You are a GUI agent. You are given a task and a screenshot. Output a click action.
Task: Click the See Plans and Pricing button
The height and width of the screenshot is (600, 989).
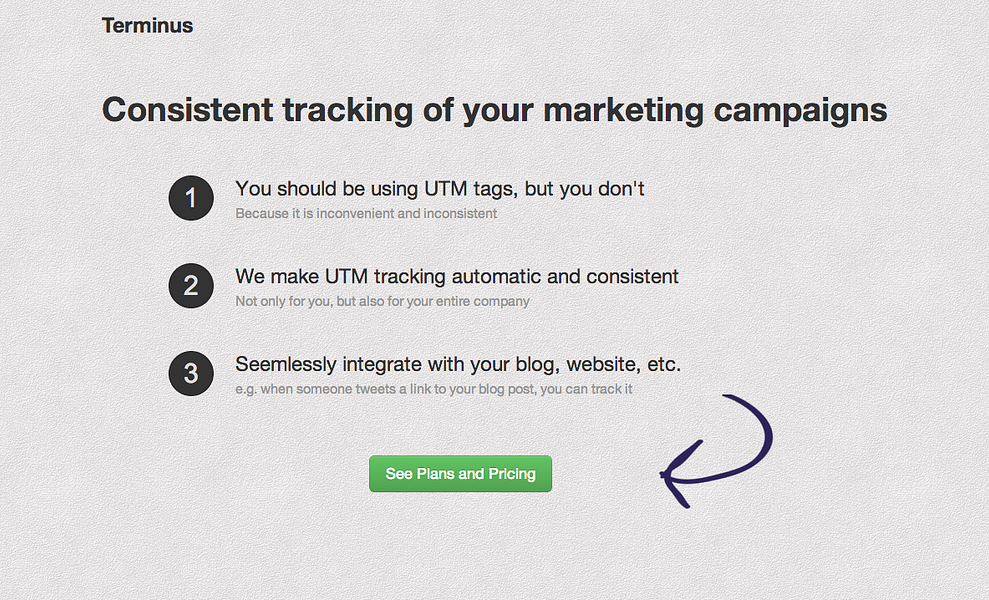coord(460,474)
